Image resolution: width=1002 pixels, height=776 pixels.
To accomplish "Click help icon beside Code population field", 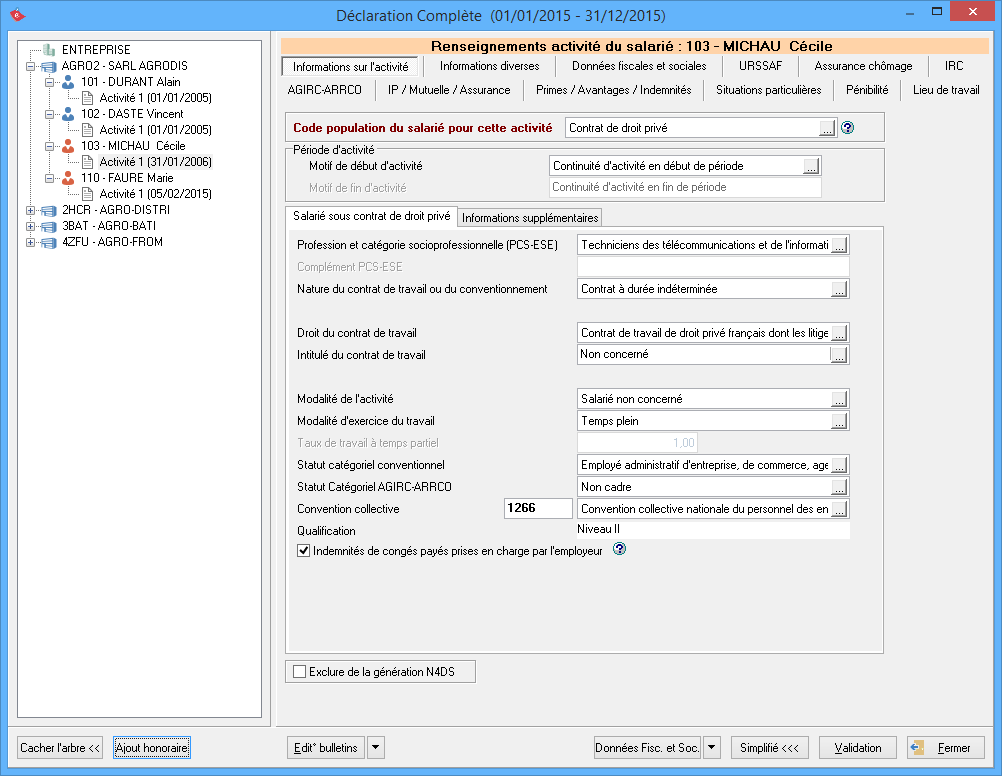I will click(847, 128).
